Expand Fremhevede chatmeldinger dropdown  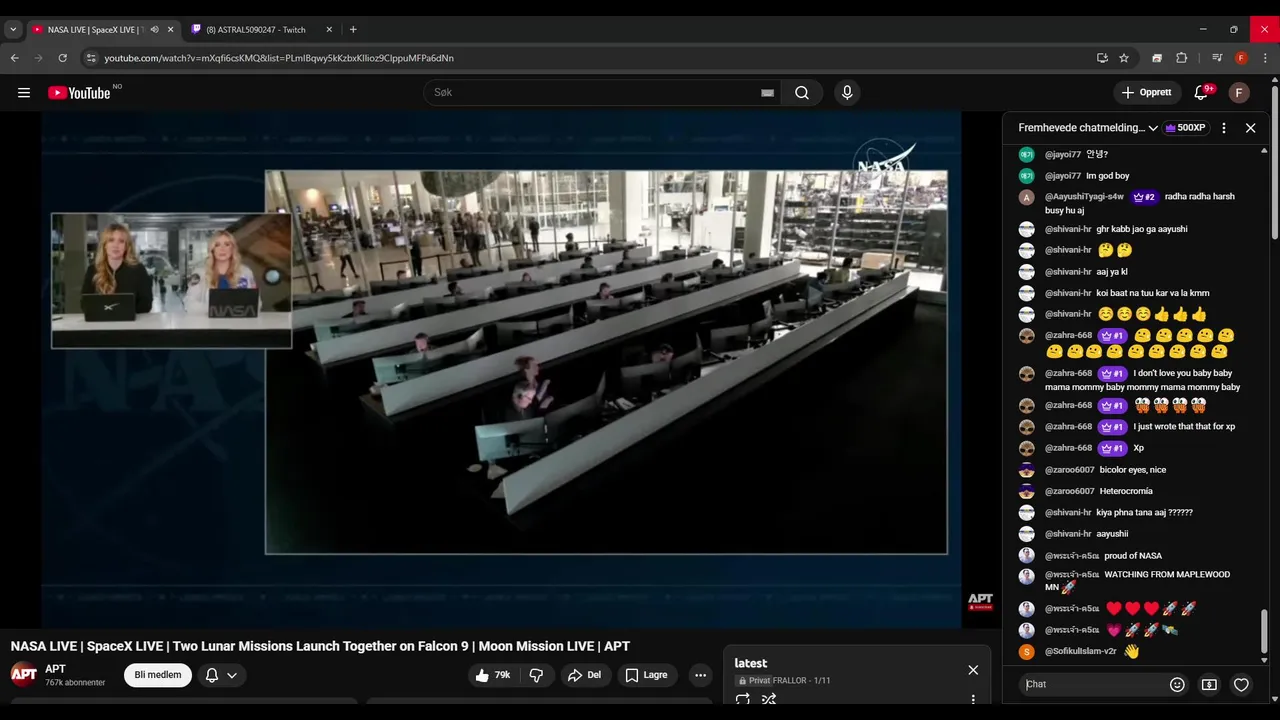(1088, 128)
